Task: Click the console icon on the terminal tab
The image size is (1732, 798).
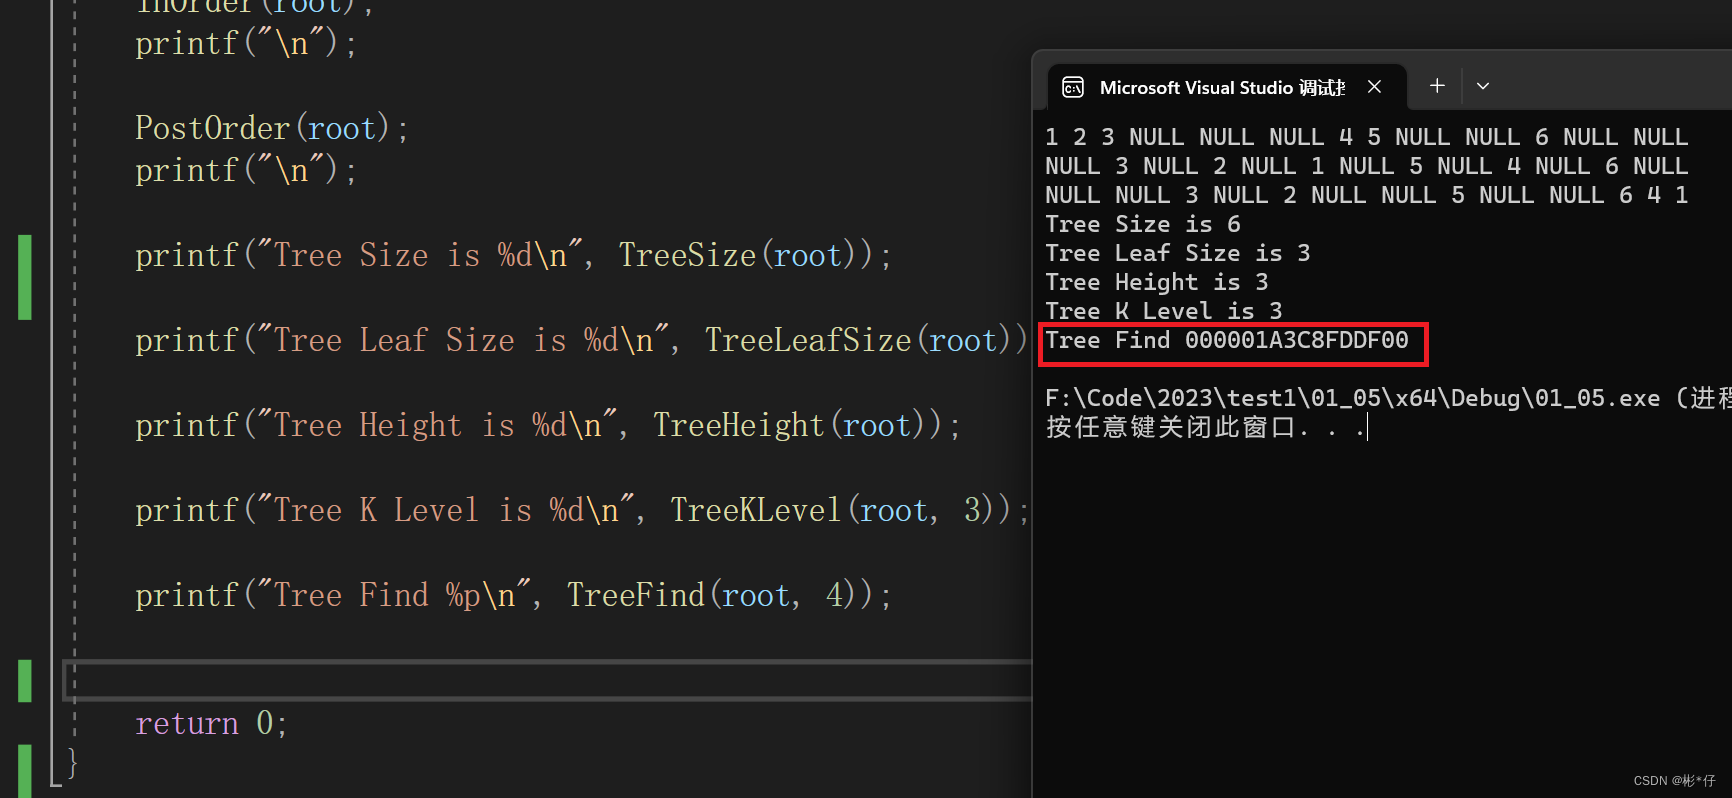Action: click(1073, 88)
